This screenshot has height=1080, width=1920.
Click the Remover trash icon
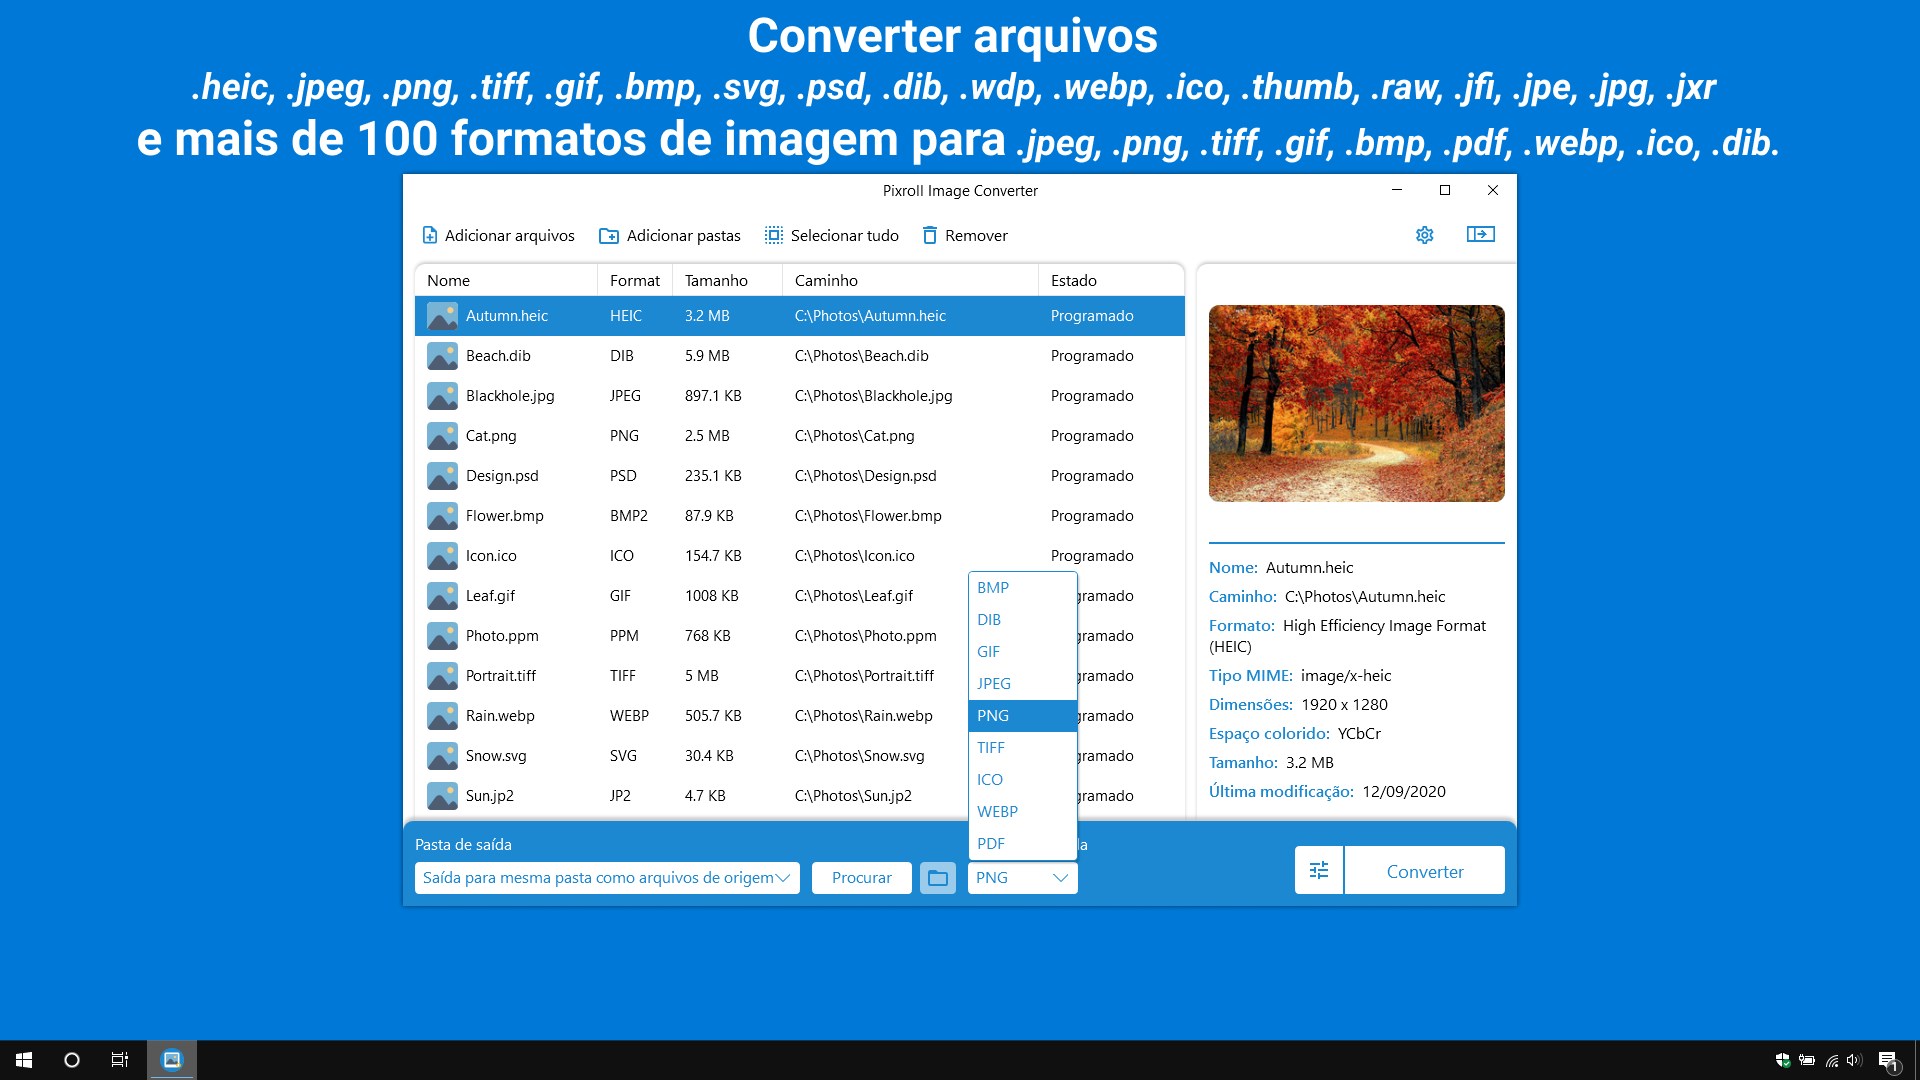929,235
